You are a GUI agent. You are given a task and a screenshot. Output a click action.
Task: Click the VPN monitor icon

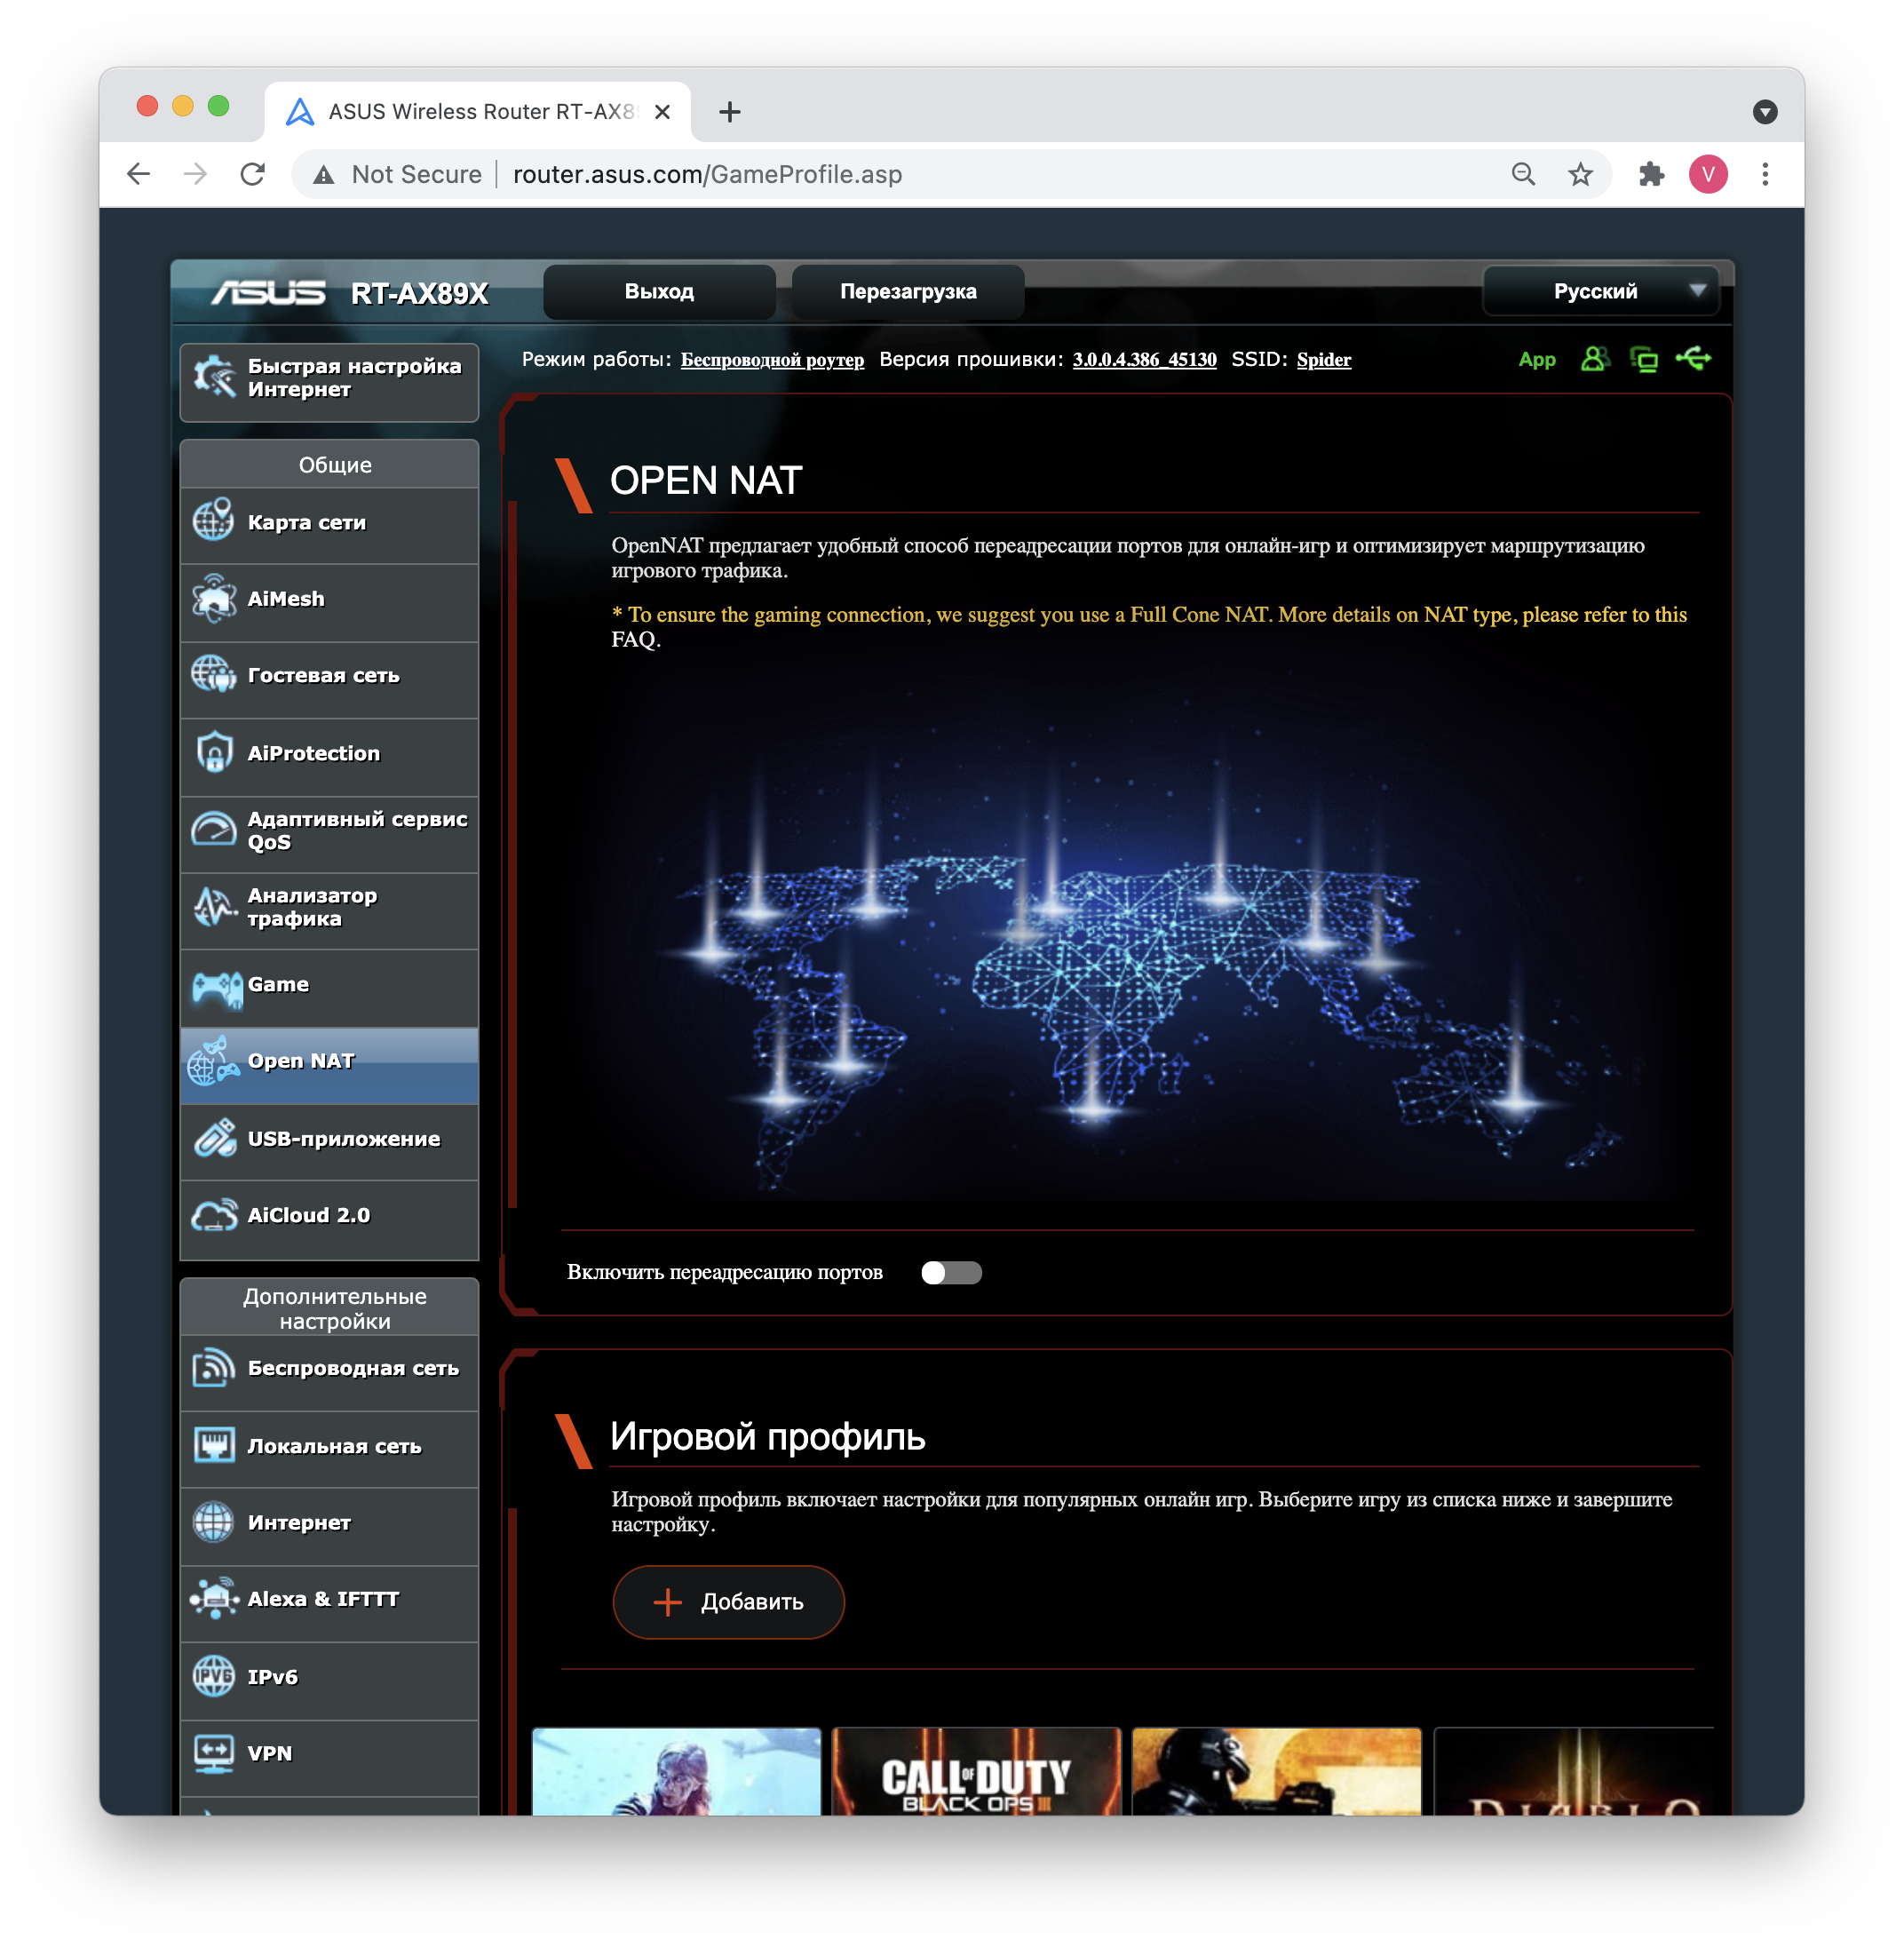213,1753
